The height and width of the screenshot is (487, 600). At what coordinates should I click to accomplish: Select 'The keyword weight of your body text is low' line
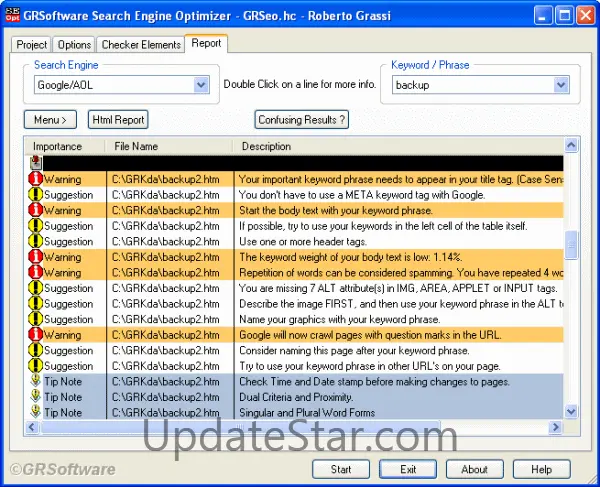click(351, 257)
